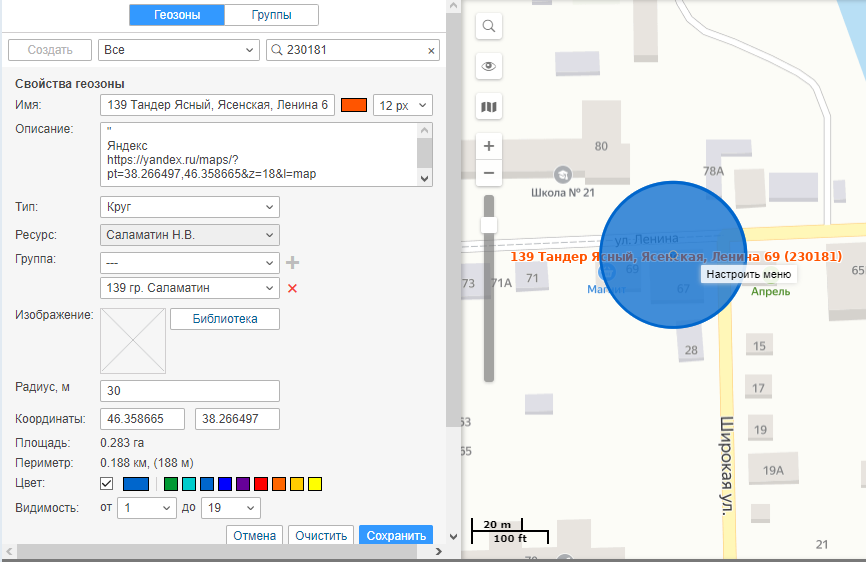Click the map search magnifier icon
Screen dimensions: 866x562
(489, 26)
